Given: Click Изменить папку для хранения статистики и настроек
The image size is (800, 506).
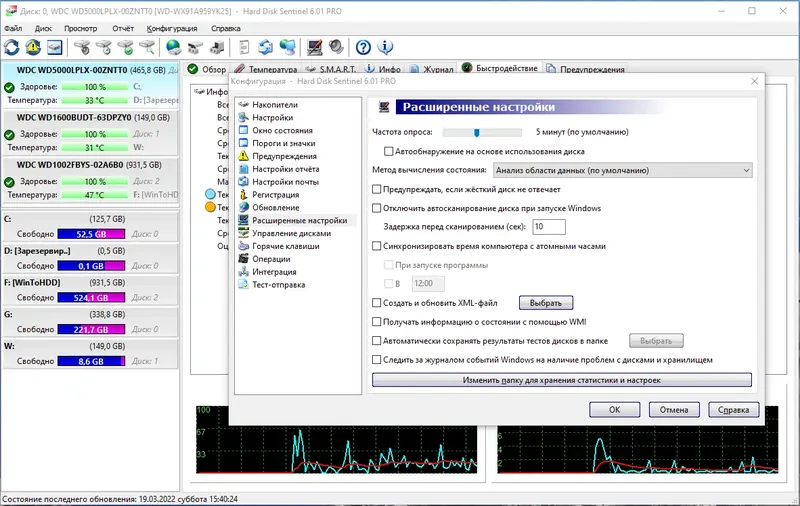Looking at the screenshot, I should click(x=562, y=380).
